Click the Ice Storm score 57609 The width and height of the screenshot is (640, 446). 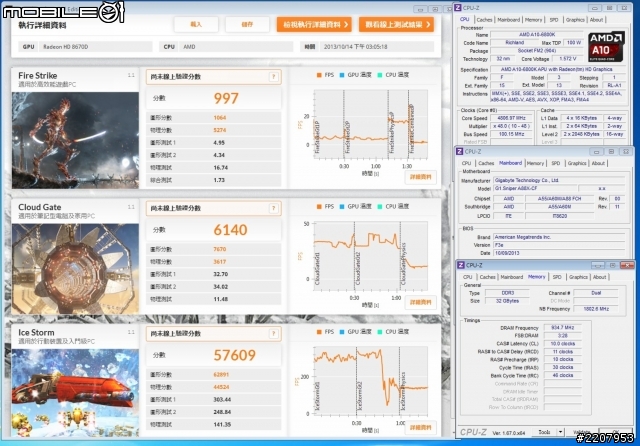tap(234, 355)
